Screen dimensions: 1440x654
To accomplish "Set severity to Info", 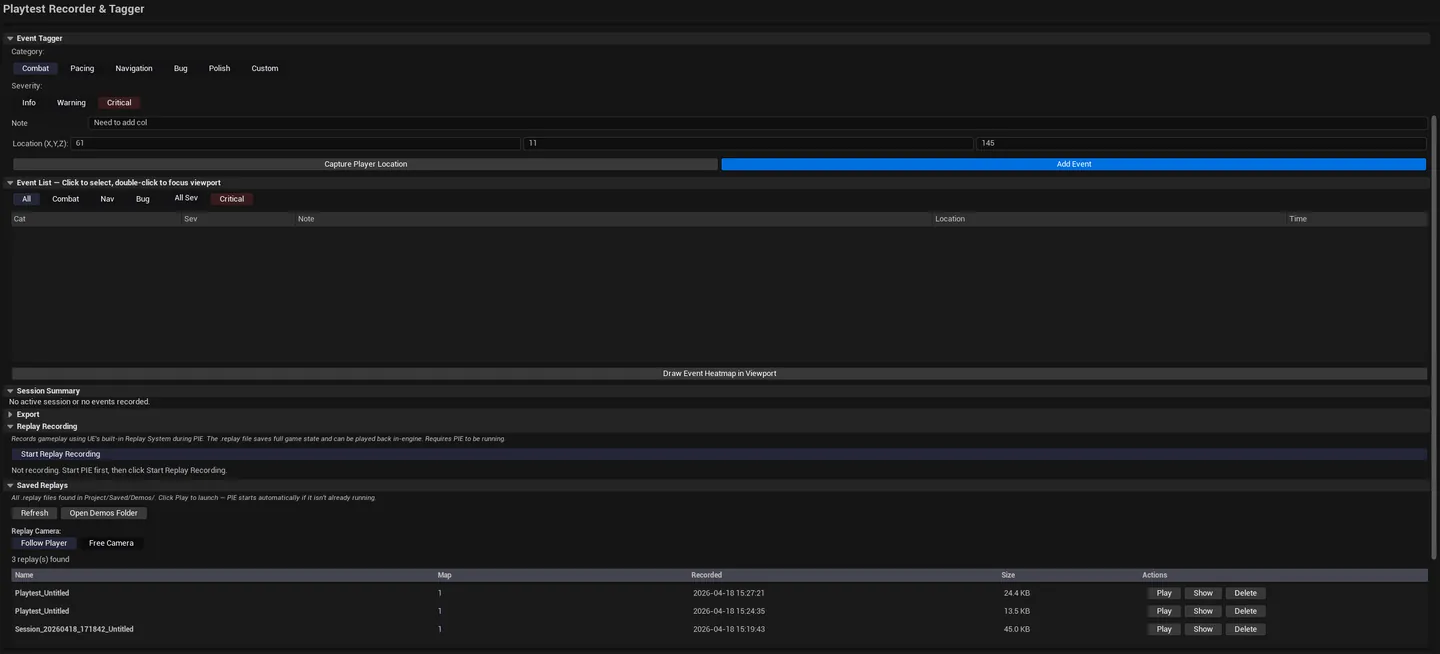I will [x=29, y=102].
